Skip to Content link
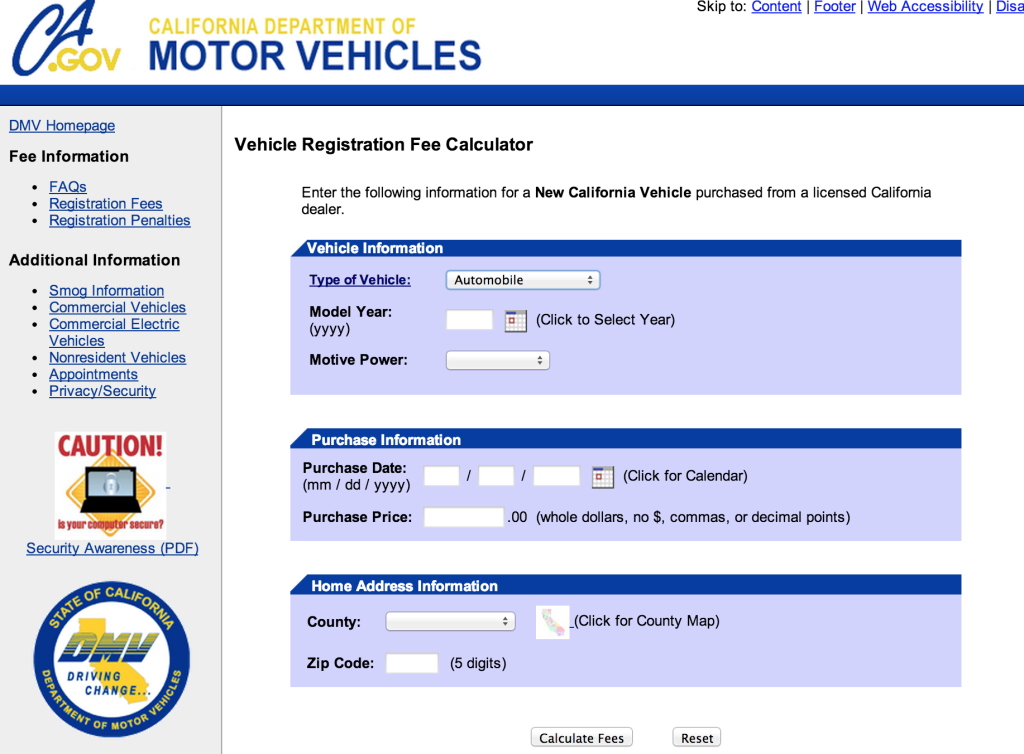The width and height of the screenshot is (1024, 754). point(776,7)
